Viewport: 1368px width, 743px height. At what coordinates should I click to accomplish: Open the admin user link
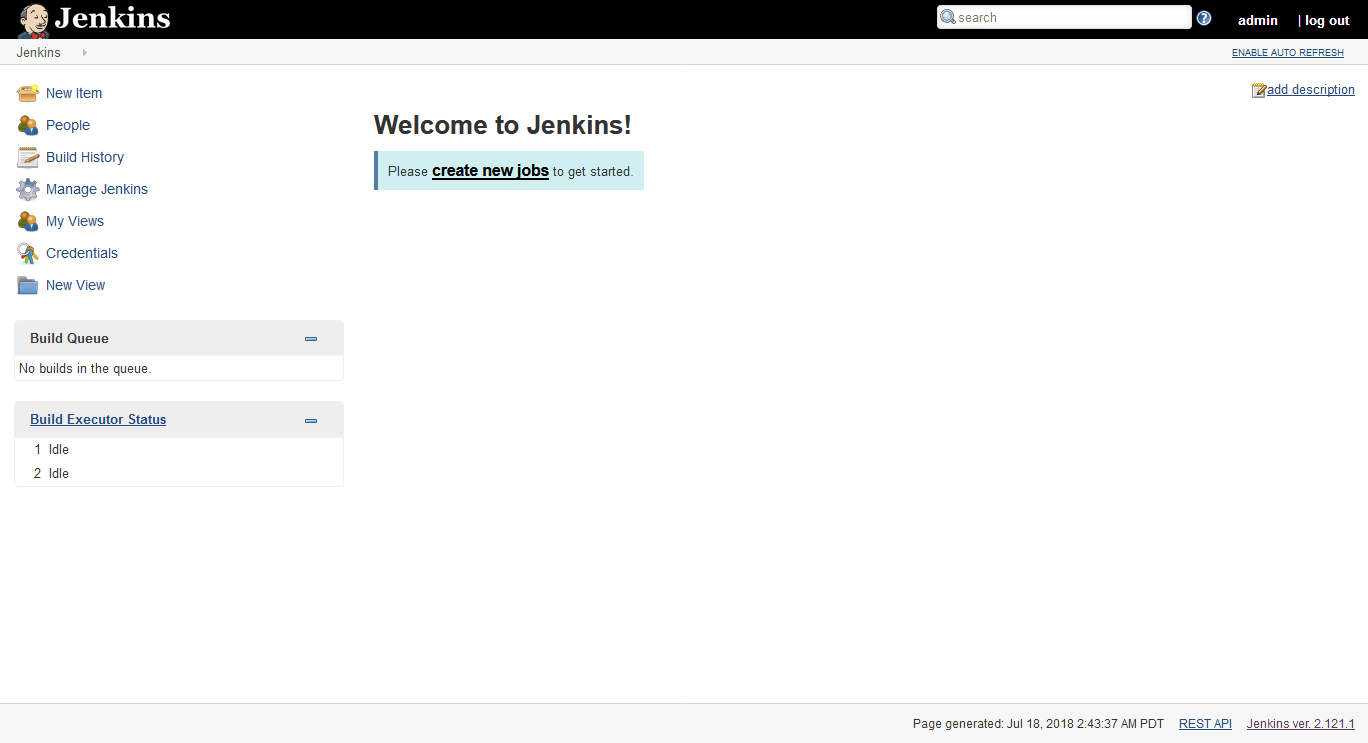(x=1258, y=20)
